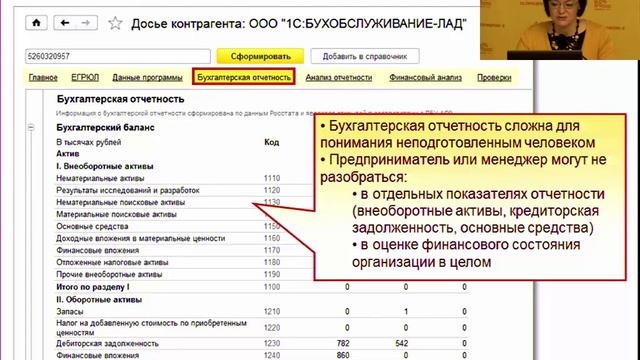640x360 pixels.
Task: Click the value 542
Action: (402, 344)
